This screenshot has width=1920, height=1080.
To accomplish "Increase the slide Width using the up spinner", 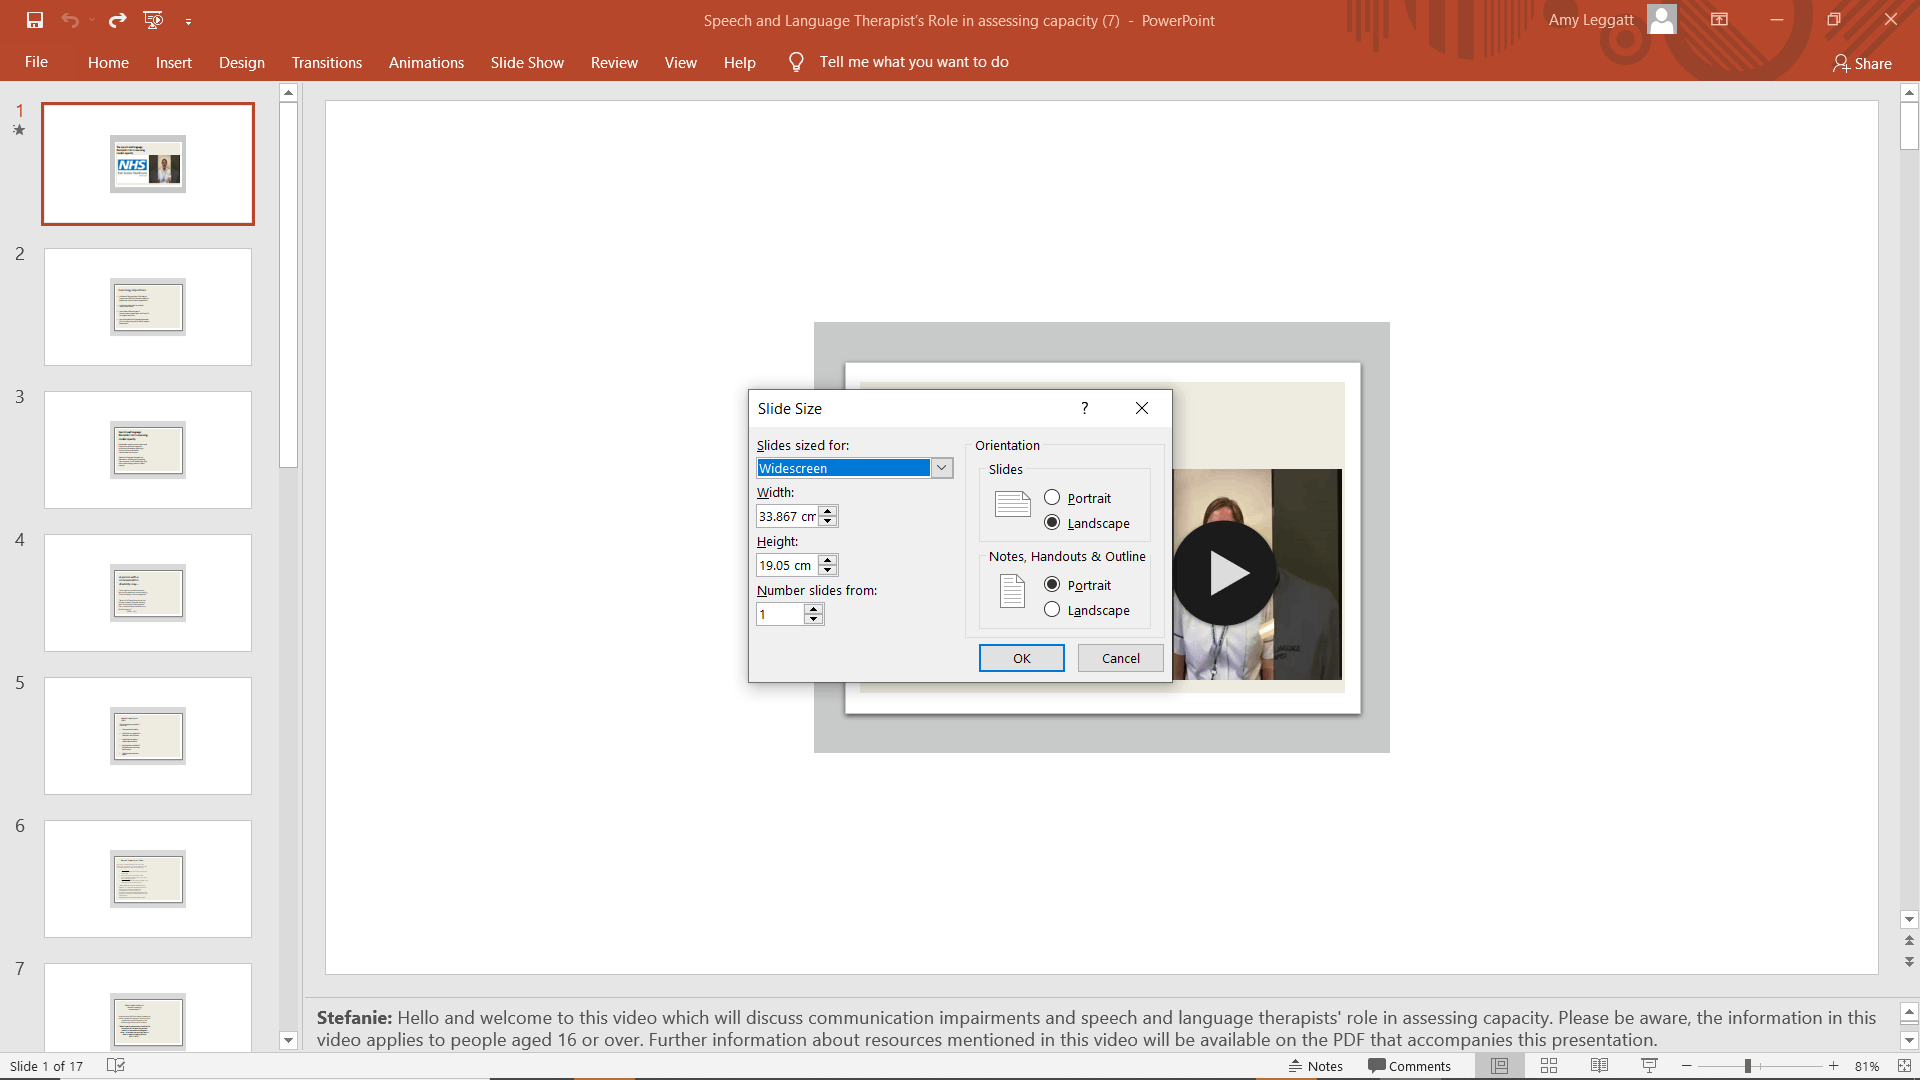I will [x=828, y=511].
